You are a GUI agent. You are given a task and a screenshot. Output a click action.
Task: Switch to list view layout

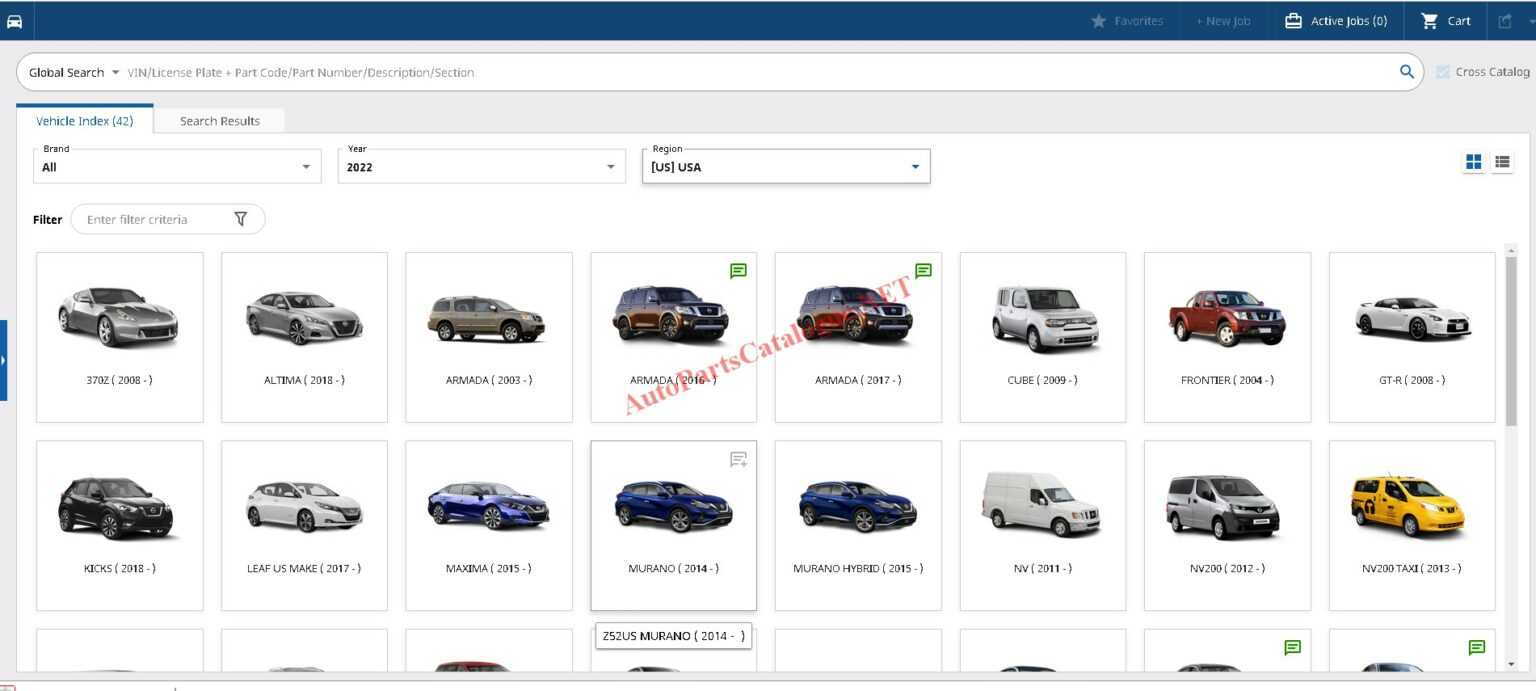click(x=1502, y=162)
